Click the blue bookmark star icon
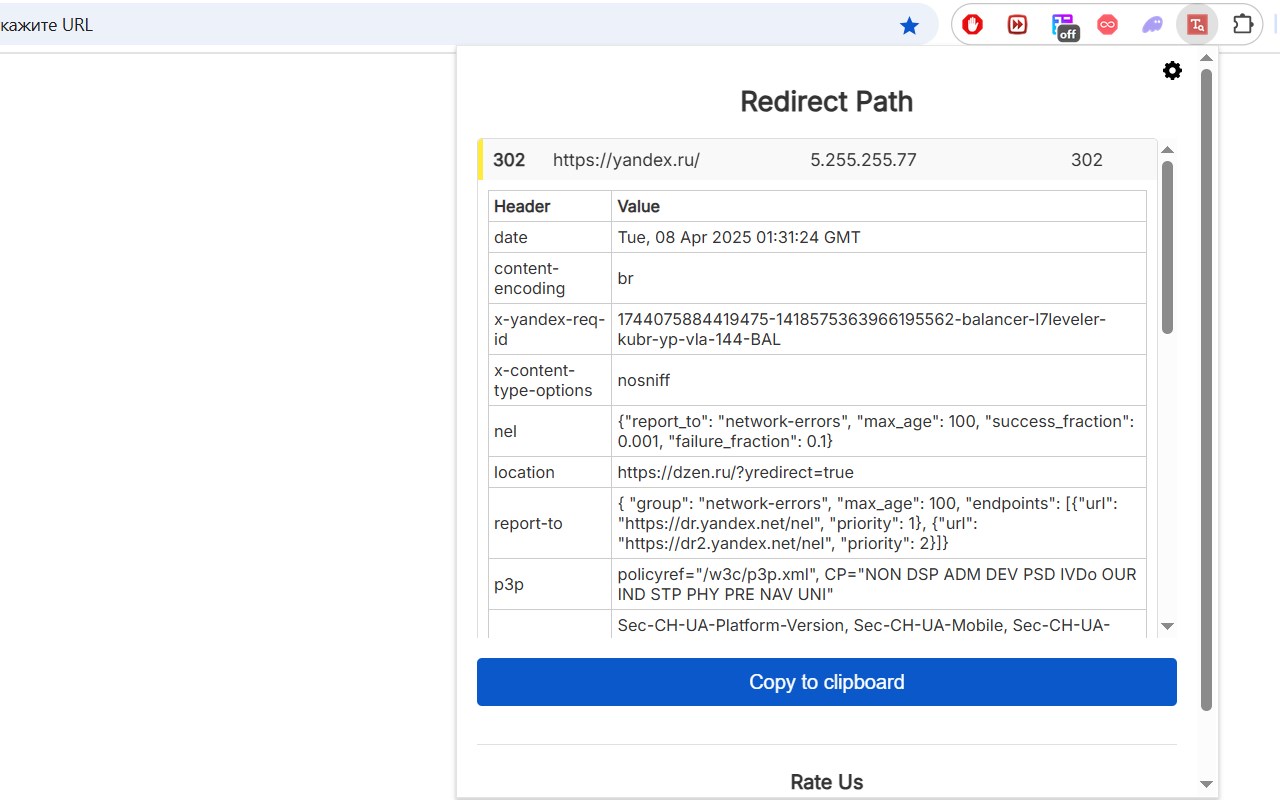Viewport: 1280px width, 800px height. tap(909, 25)
